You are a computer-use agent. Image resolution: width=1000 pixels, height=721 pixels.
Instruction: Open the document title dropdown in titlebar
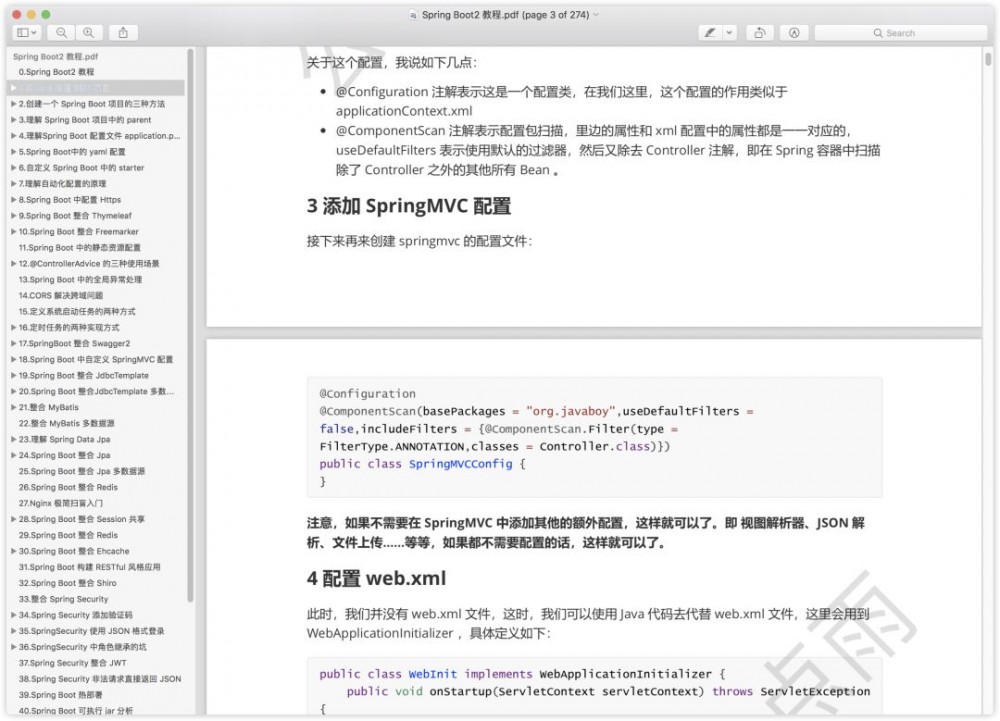click(x=596, y=15)
